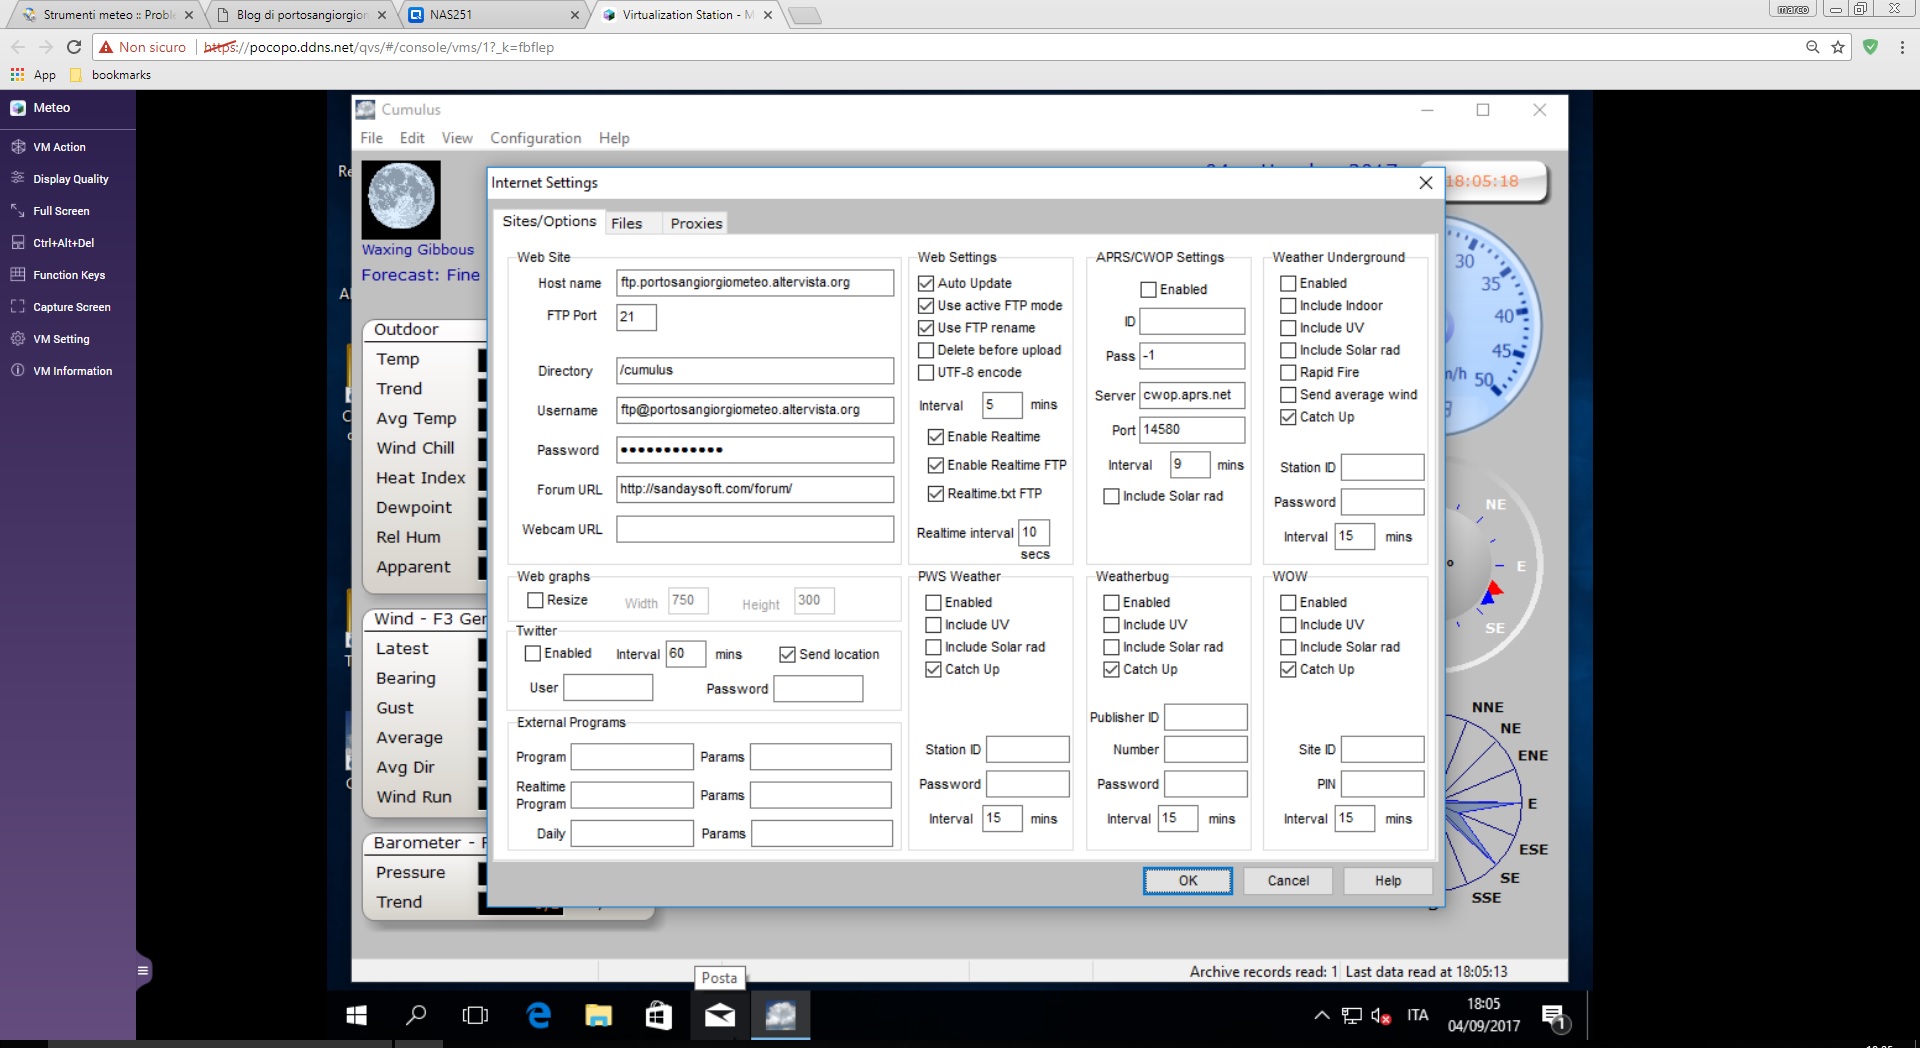
Task: Click the Windows Start button
Action: point(356,1016)
